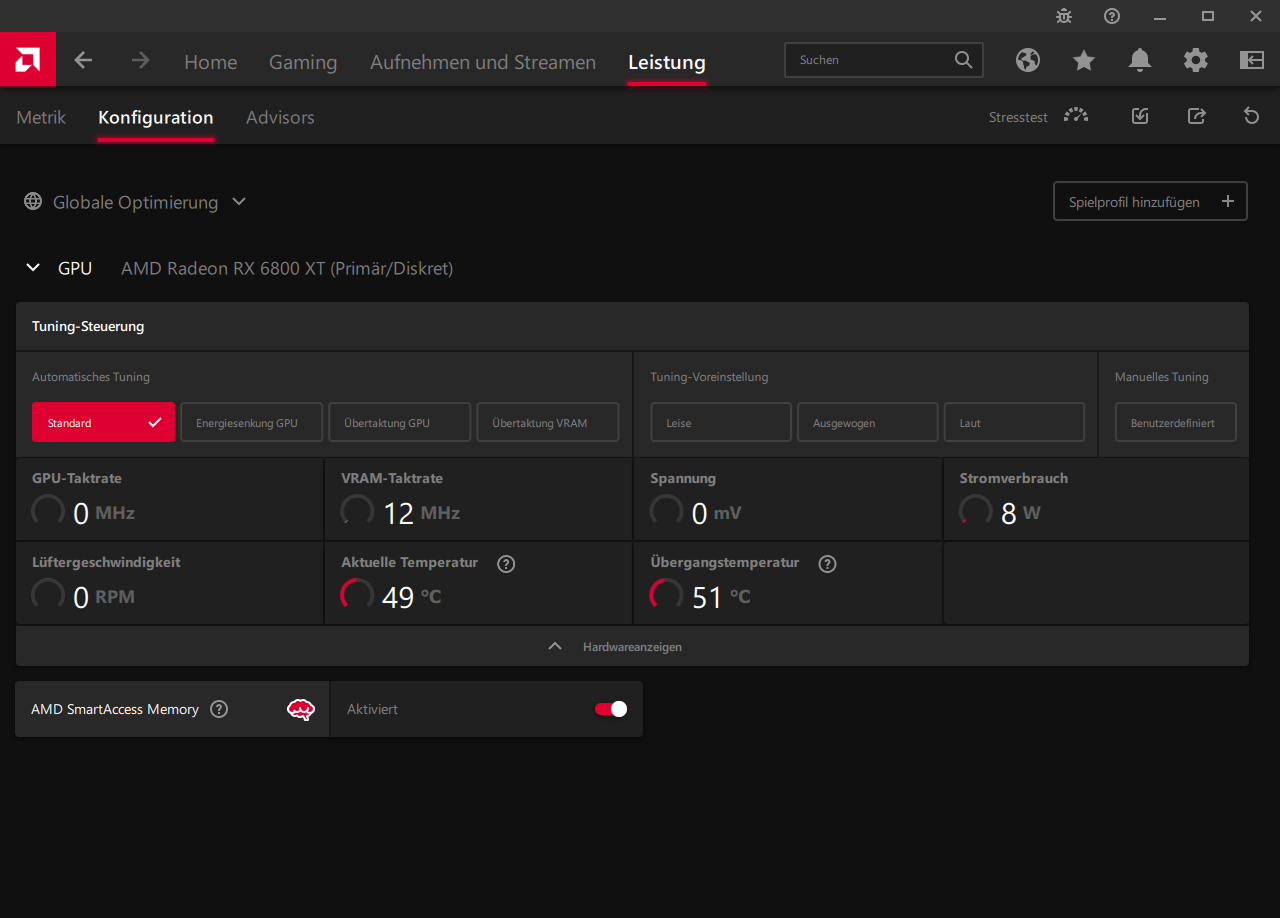Screen dimensions: 1280x918
Task: Expand the Globale Optimierung dropdown
Action: pyautogui.click(x=239, y=202)
